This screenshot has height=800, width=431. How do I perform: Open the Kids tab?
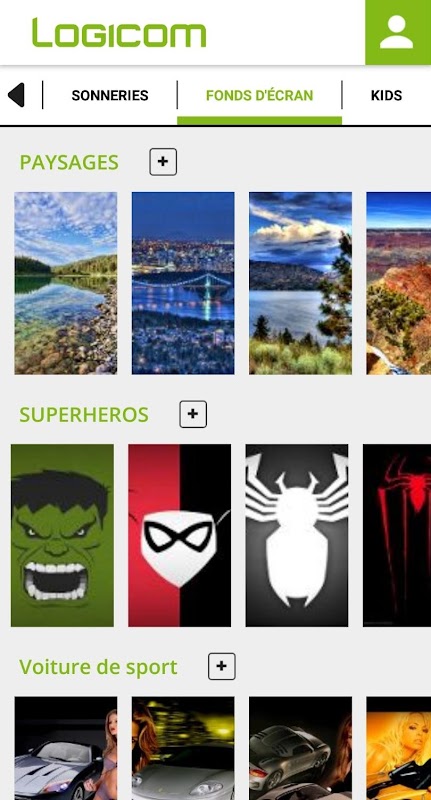click(386, 95)
